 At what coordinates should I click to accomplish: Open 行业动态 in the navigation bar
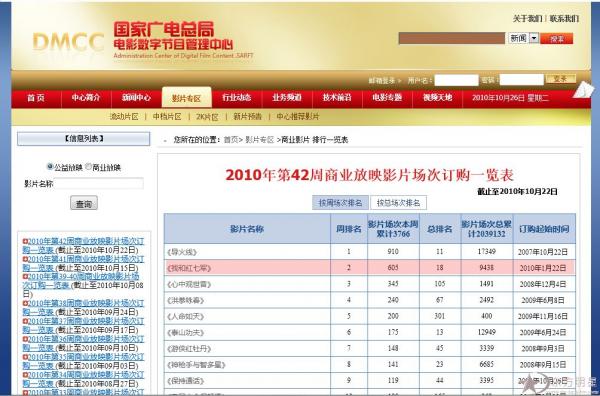(236, 98)
